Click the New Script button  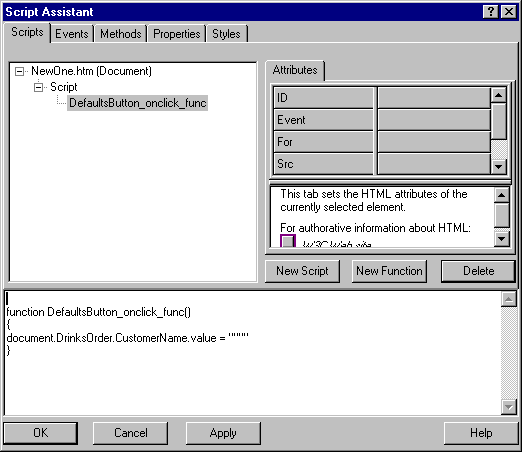coord(302,271)
